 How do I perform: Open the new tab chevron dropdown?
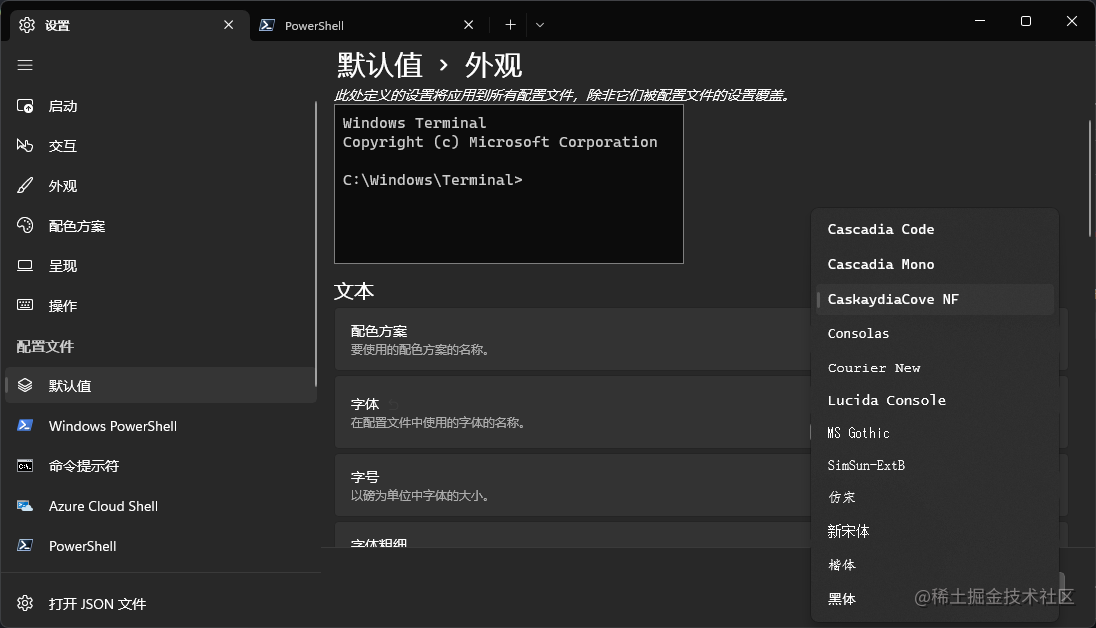click(x=540, y=24)
